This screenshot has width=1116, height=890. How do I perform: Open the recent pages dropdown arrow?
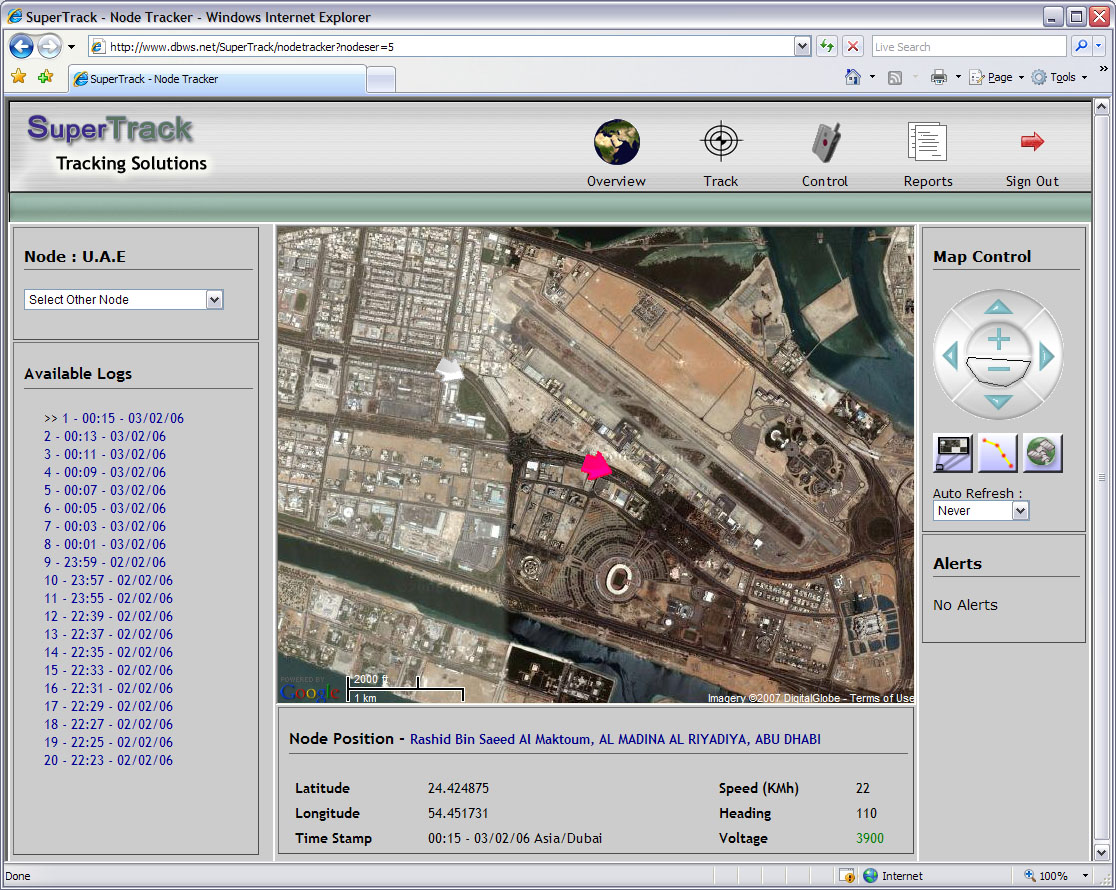71,47
